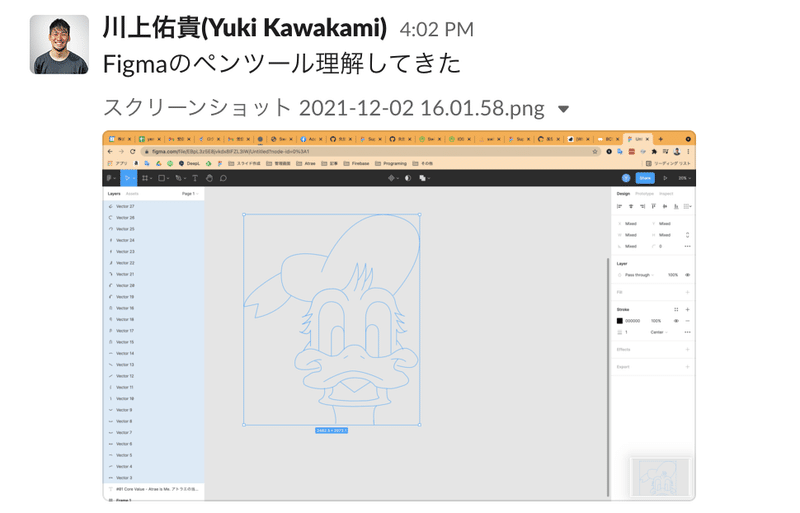Open the Pass through blend mode dropdown
Screen dimensions: 800x513
pos(639,275)
